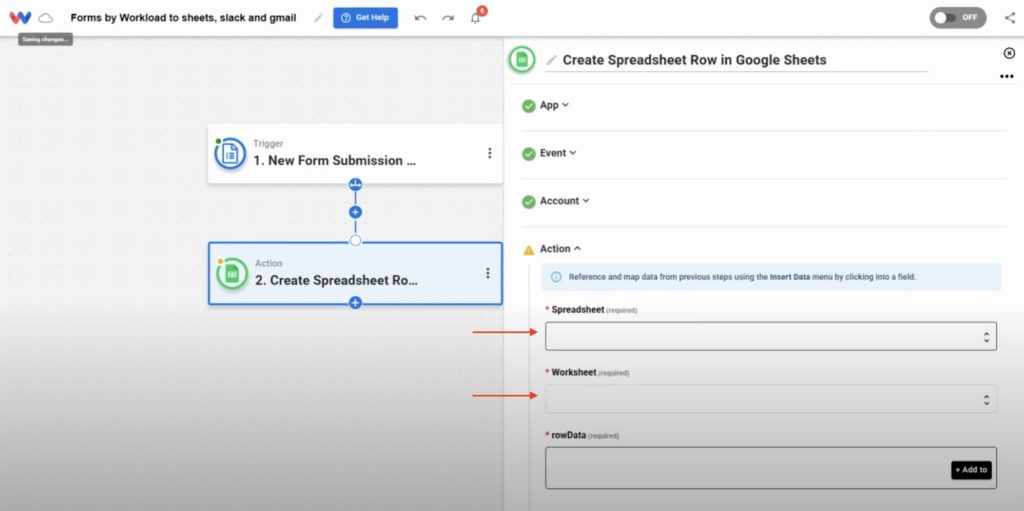Click the Get Help button
This screenshot has width=1024, height=511.
[x=365, y=18]
